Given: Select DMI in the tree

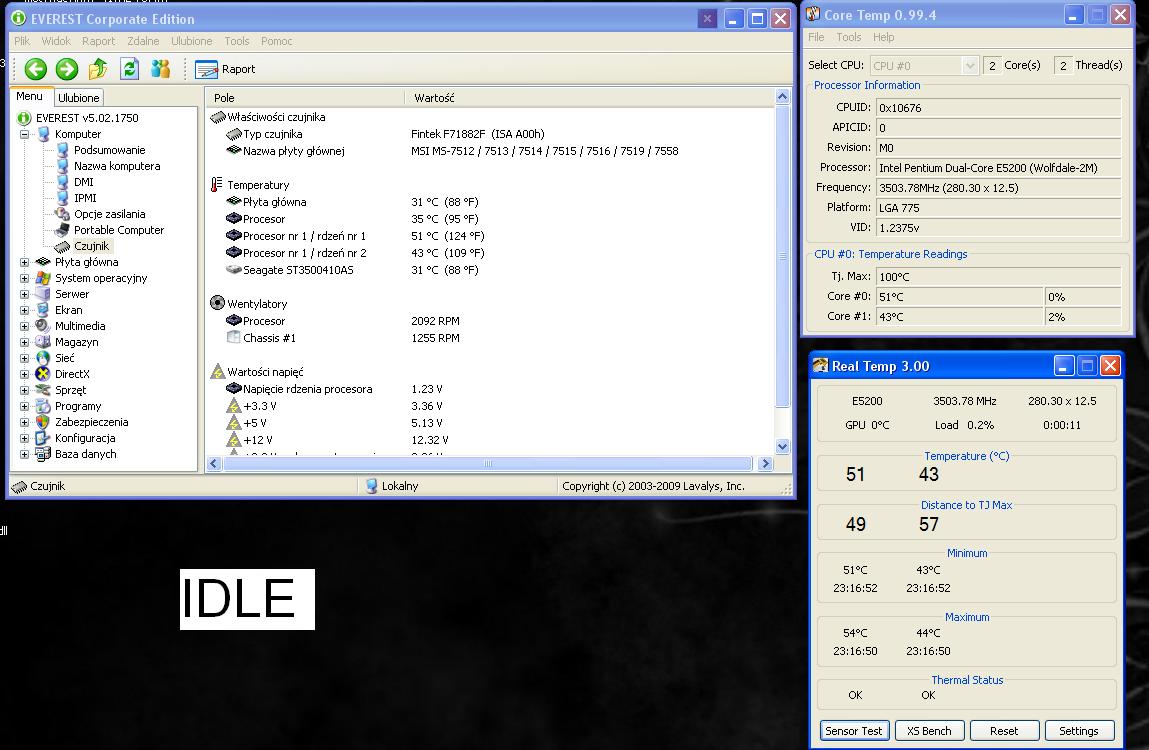Looking at the screenshot, I should (84, 183).
